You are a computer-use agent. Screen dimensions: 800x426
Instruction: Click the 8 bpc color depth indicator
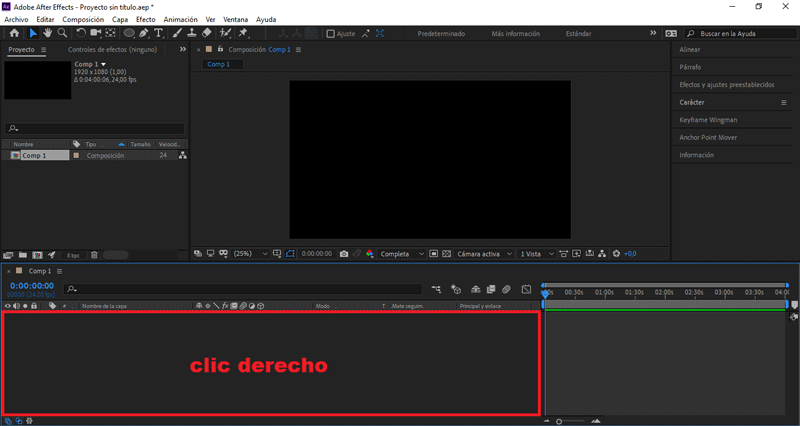pos(73,255)
